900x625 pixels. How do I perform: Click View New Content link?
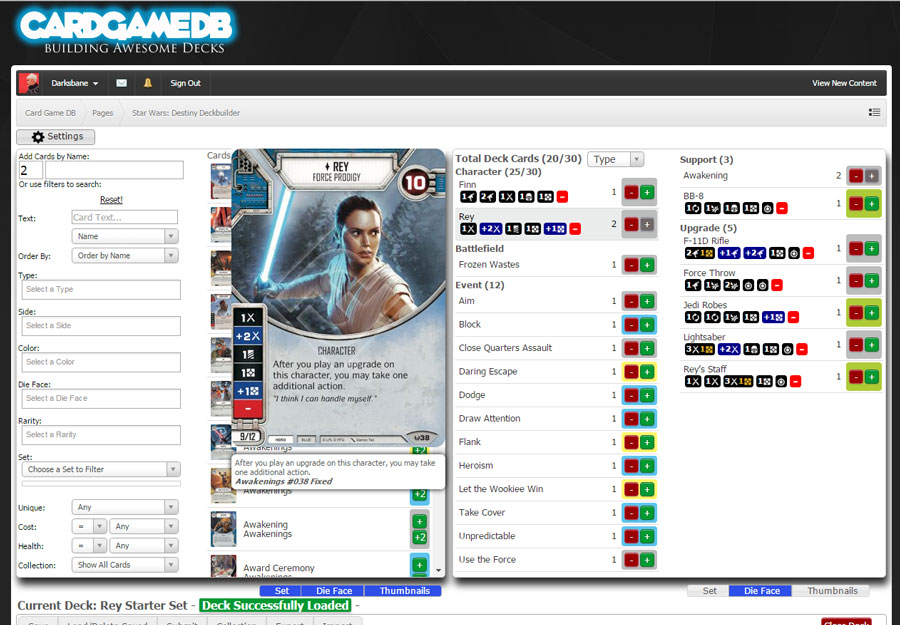click(844, 83)
